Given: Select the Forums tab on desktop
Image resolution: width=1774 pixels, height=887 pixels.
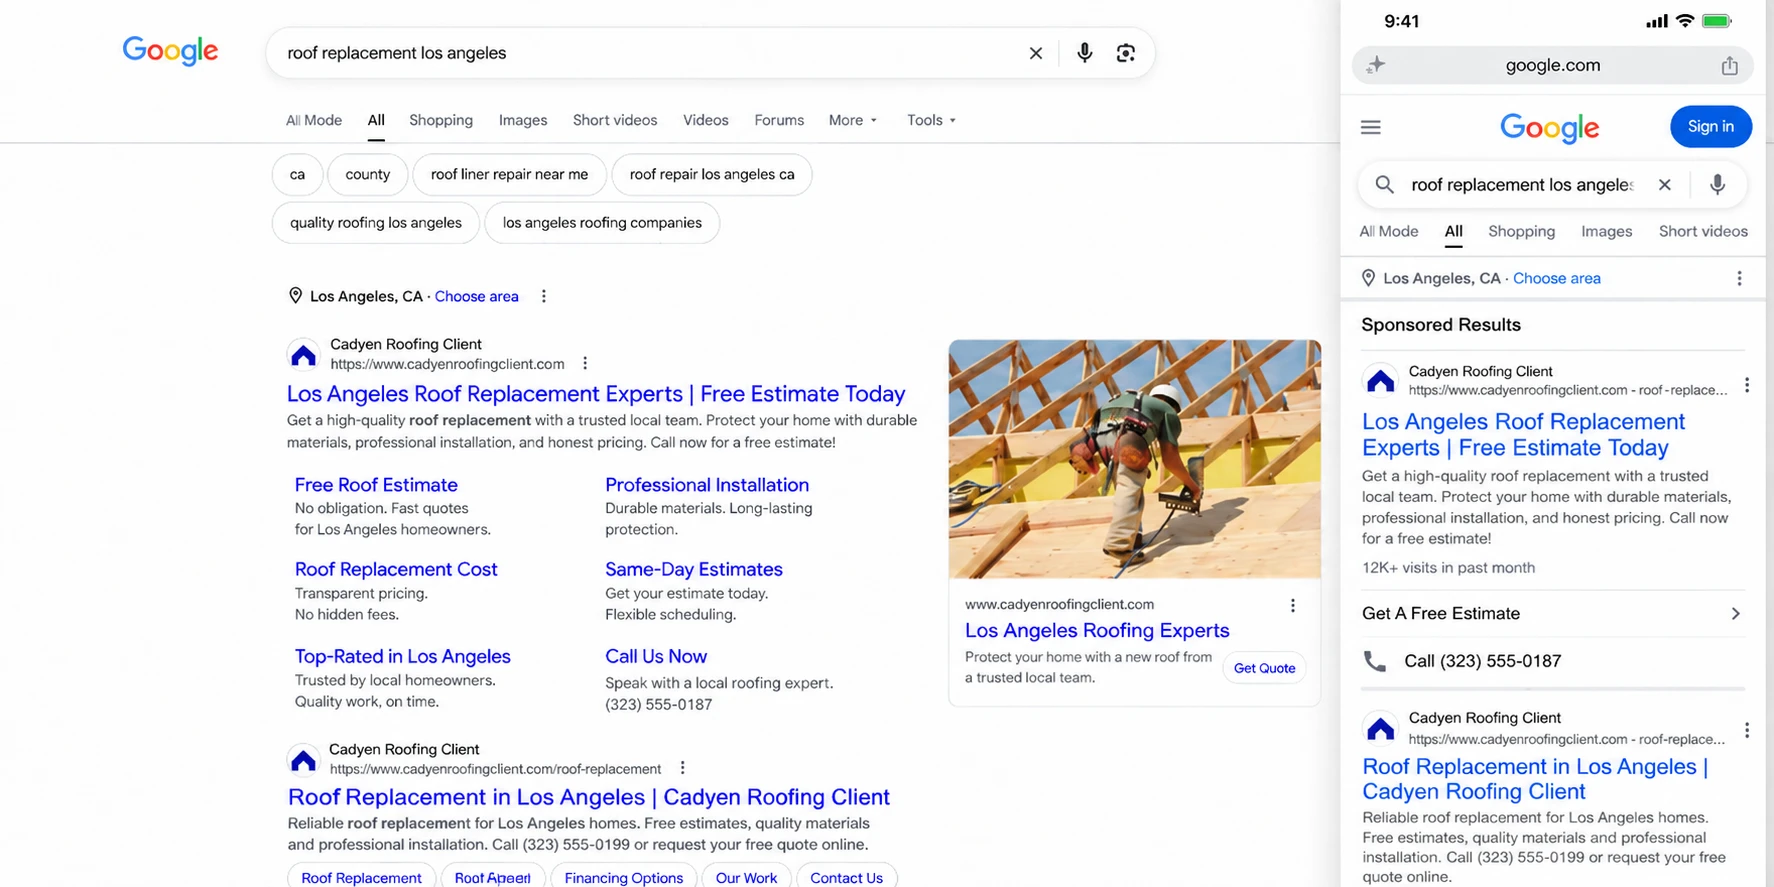Looking at the screenshot, I should coord(779,120).
